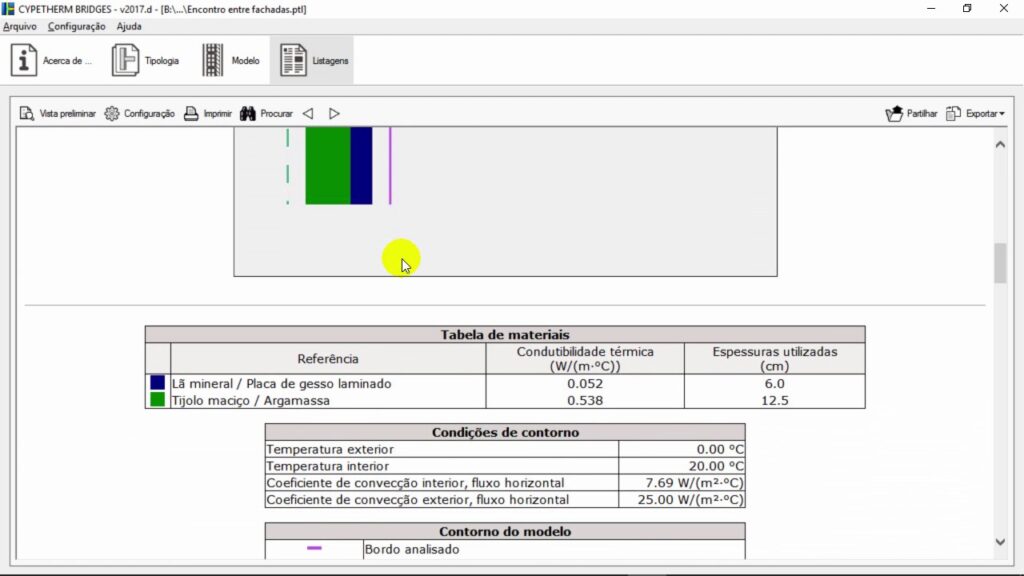1024x576 pixels.
Task: Expand the Exportar dropdown
Action: (x=976, y=114)
